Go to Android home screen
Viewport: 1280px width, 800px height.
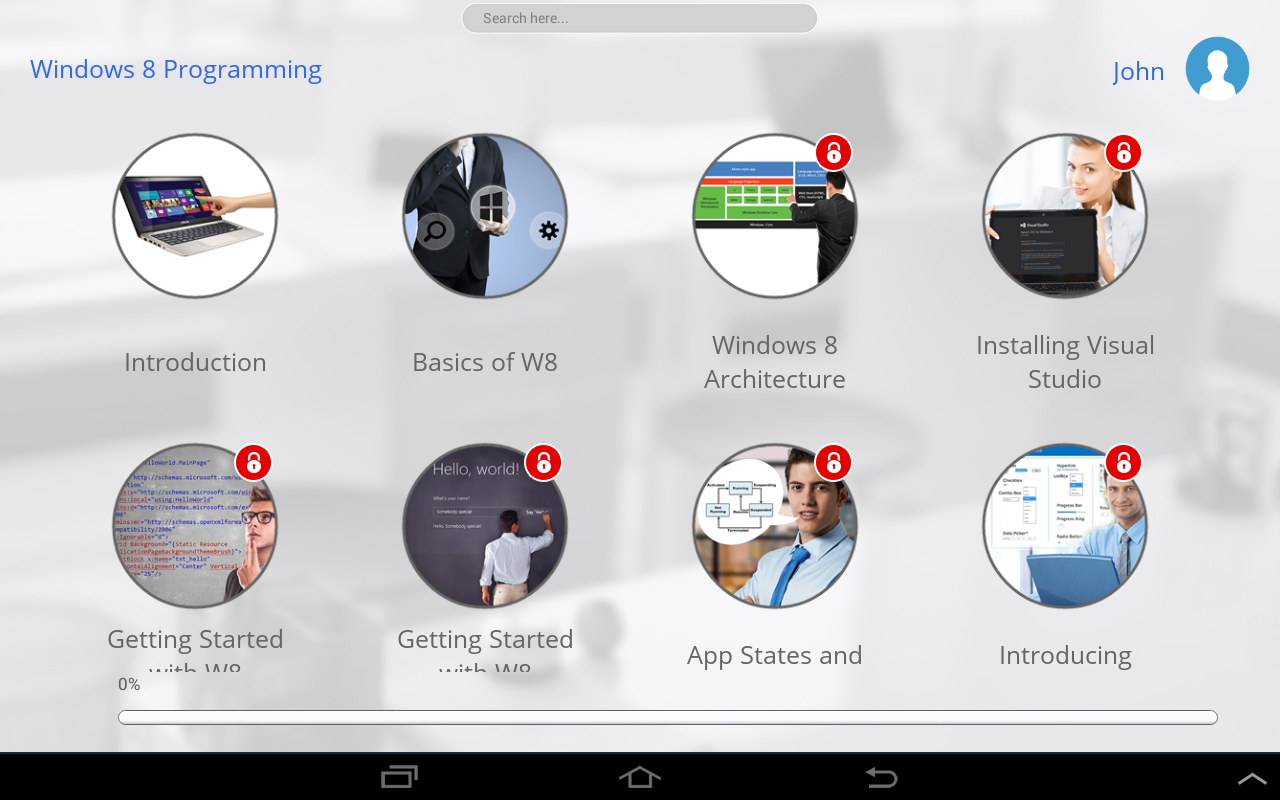coord(640,777)
